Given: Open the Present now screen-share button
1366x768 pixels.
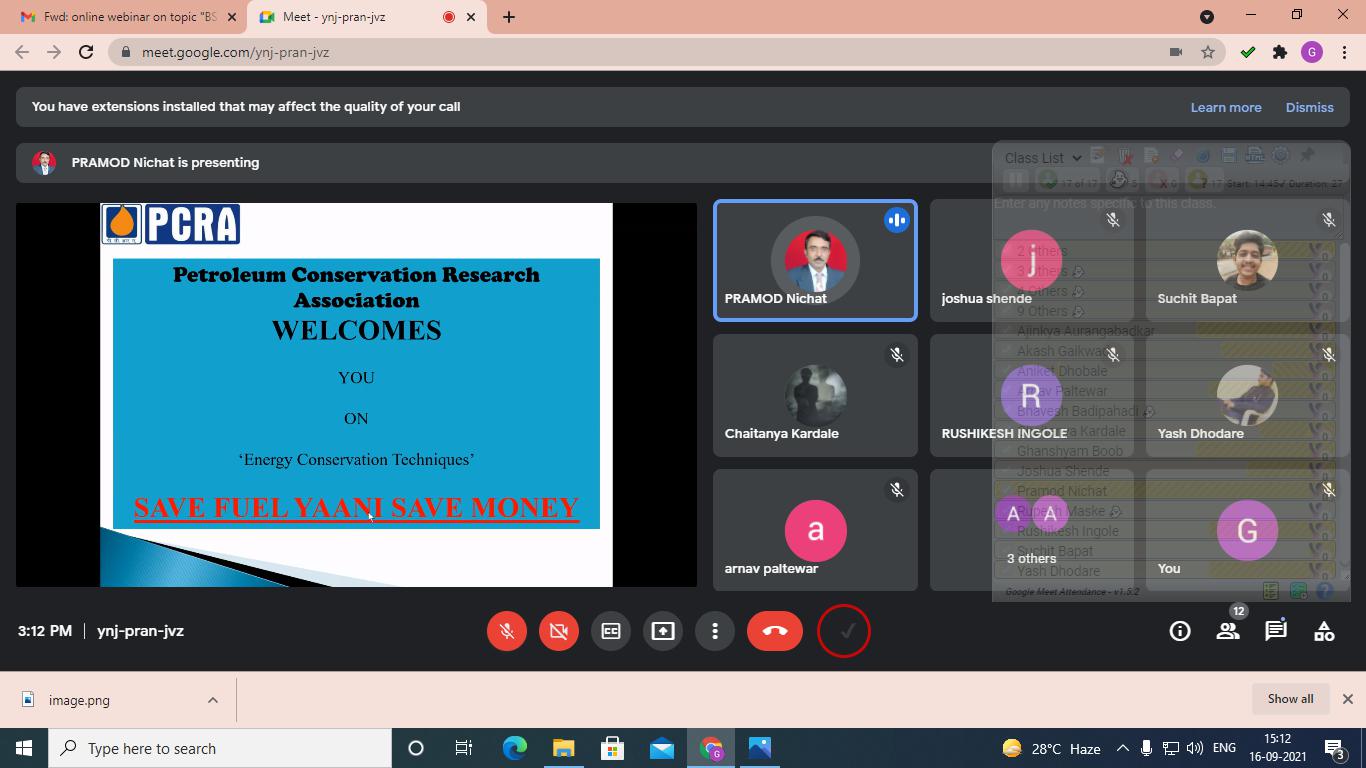Looking at the screenshot, I should (663, 631).
